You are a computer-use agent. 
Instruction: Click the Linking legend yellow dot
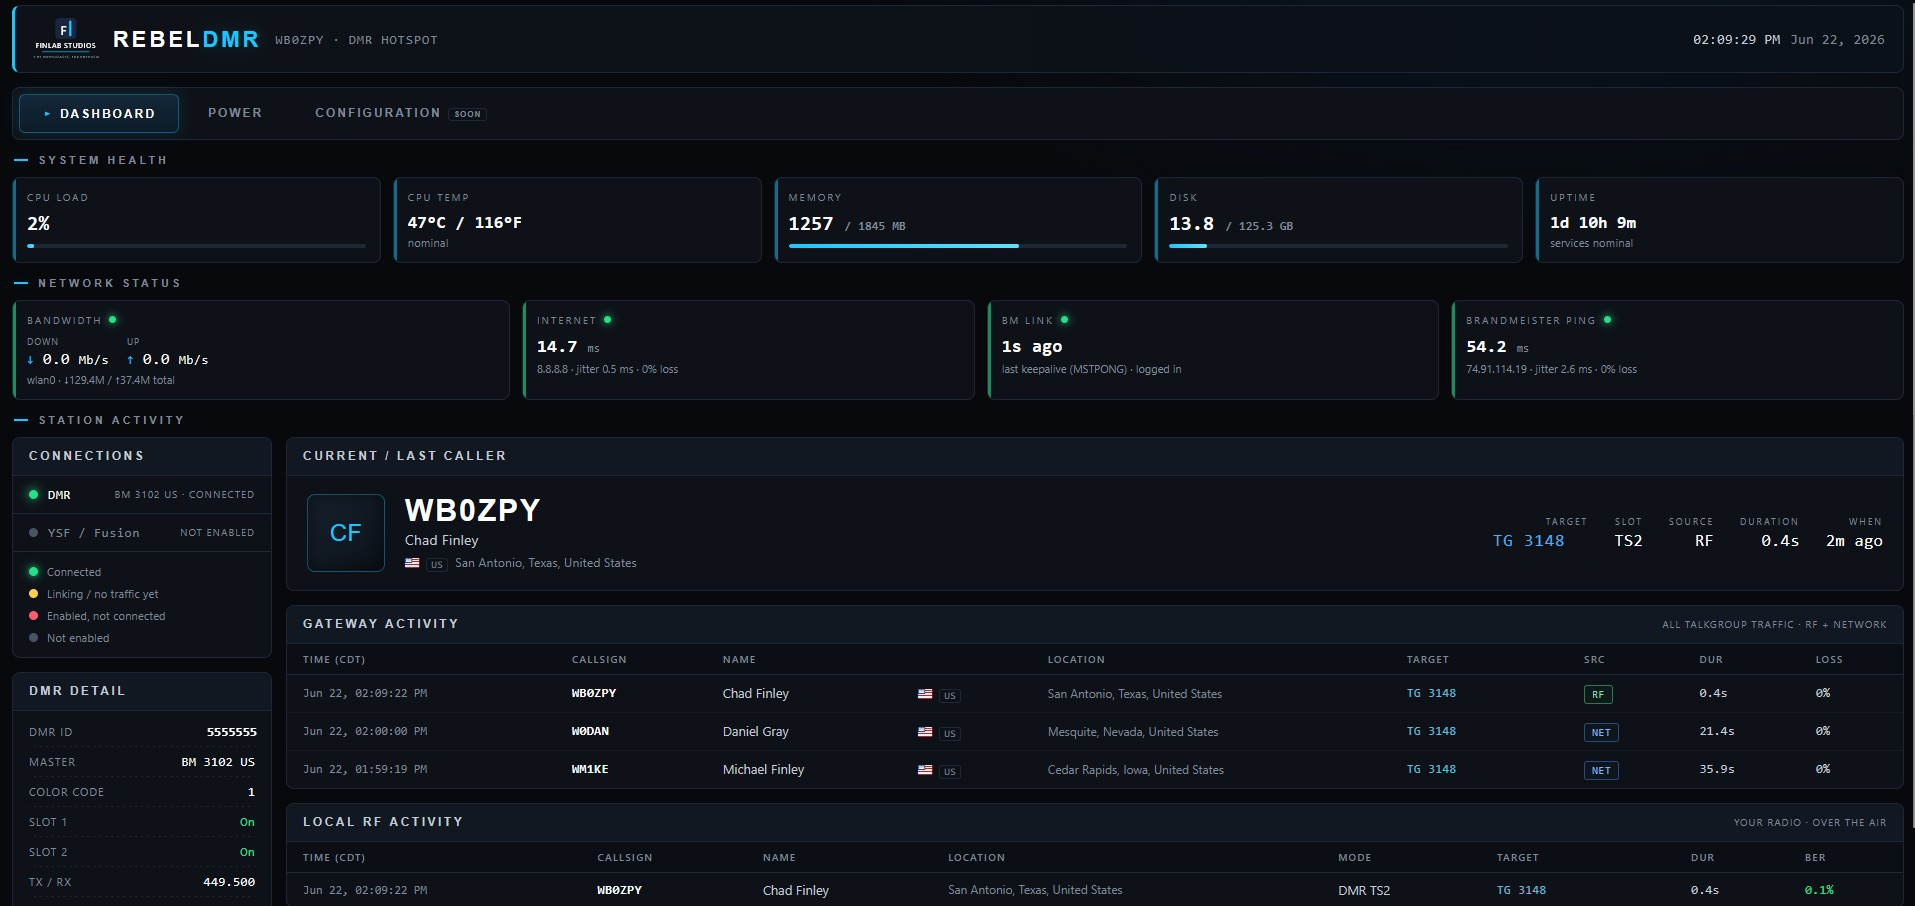point(33,594)
